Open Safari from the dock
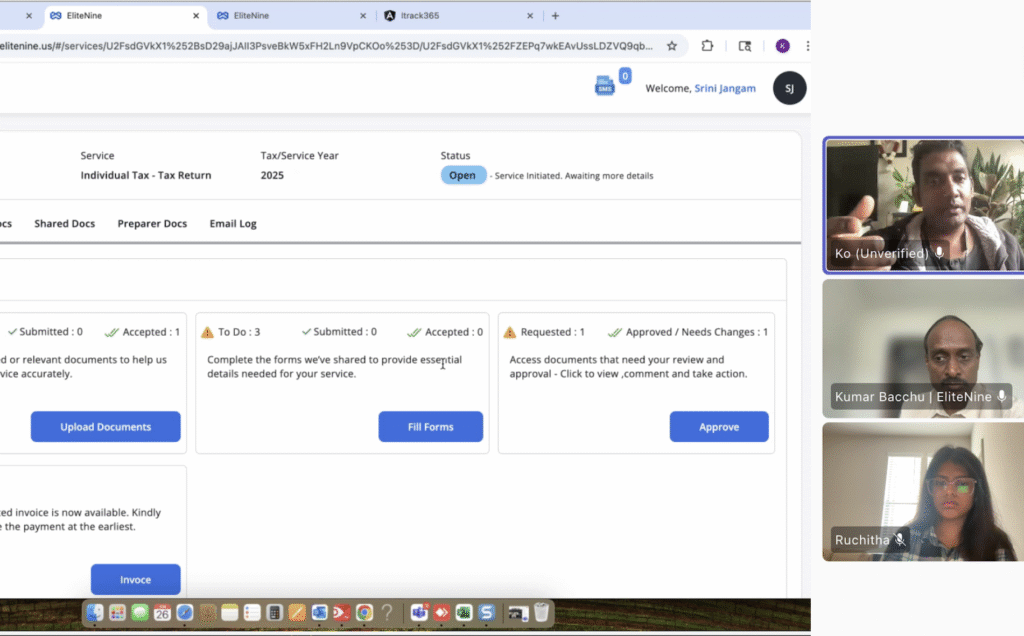This screenshot has height=636, width=1024. (x=184, y=612)
